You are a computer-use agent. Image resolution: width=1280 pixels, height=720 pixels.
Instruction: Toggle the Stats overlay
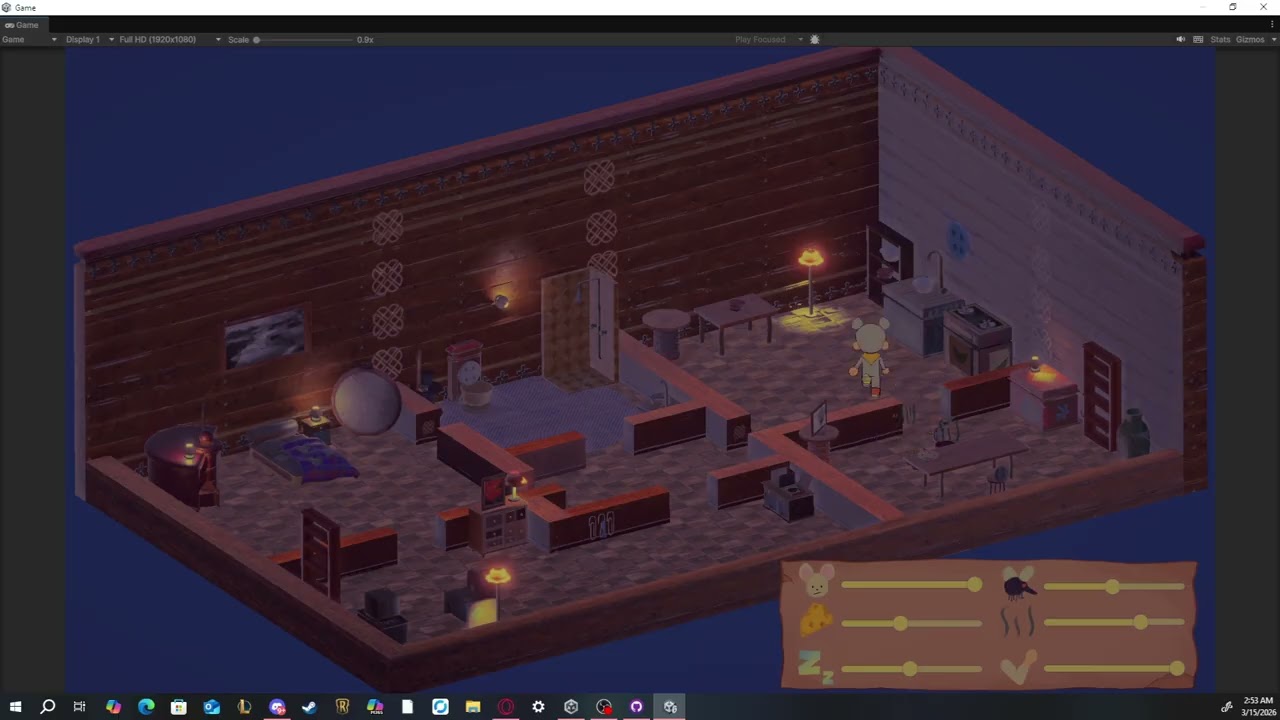click(1220, 39)
